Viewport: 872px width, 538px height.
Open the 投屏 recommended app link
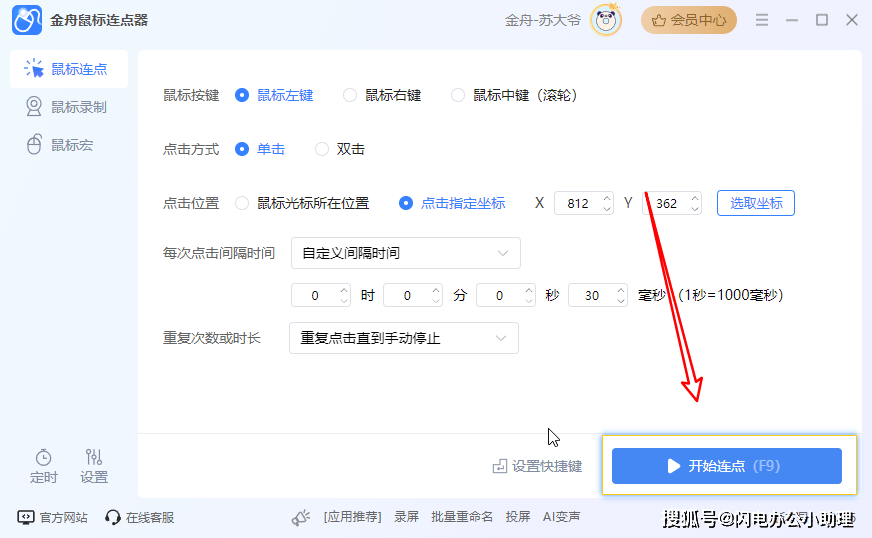517,517
